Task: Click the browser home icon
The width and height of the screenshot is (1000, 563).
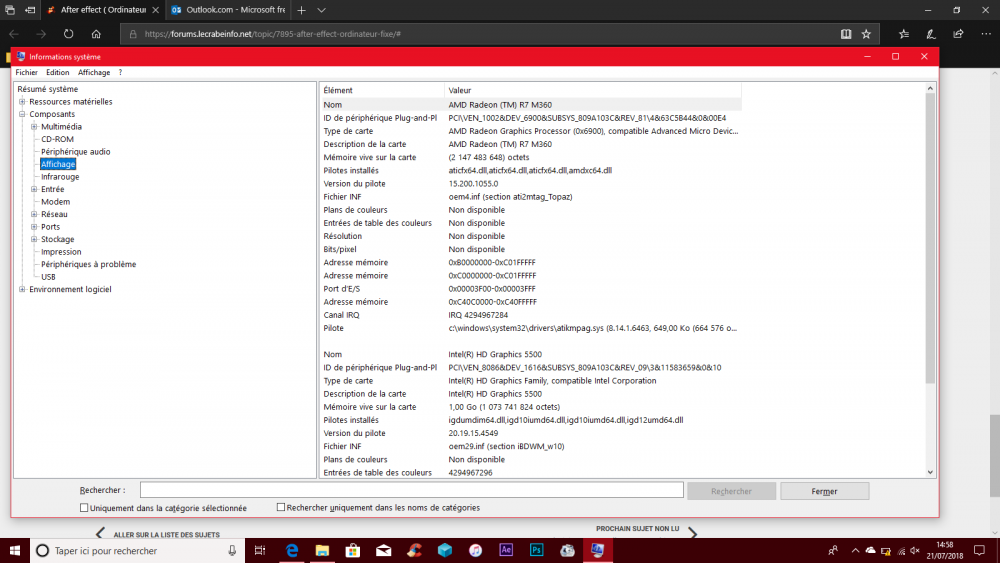Action: coord(96,34)
